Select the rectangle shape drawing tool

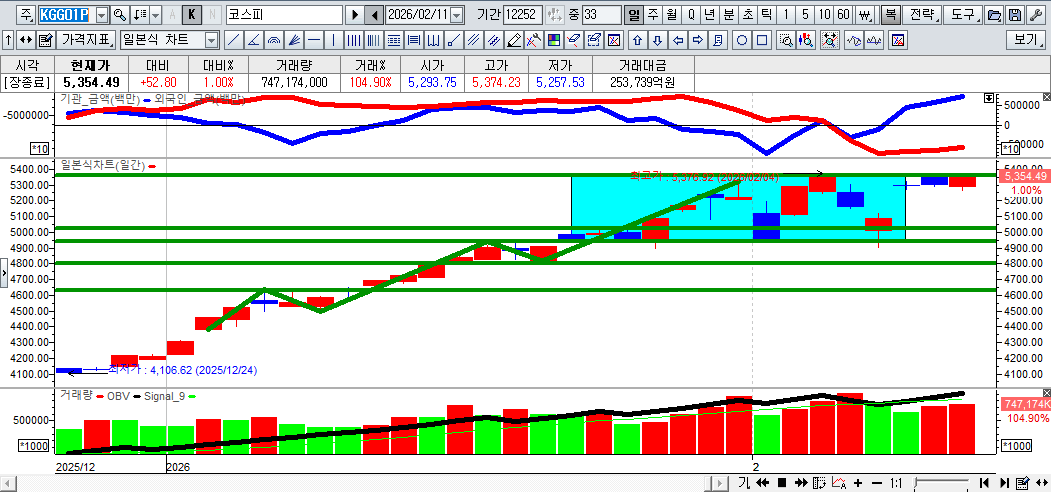(x=762, y=40)
